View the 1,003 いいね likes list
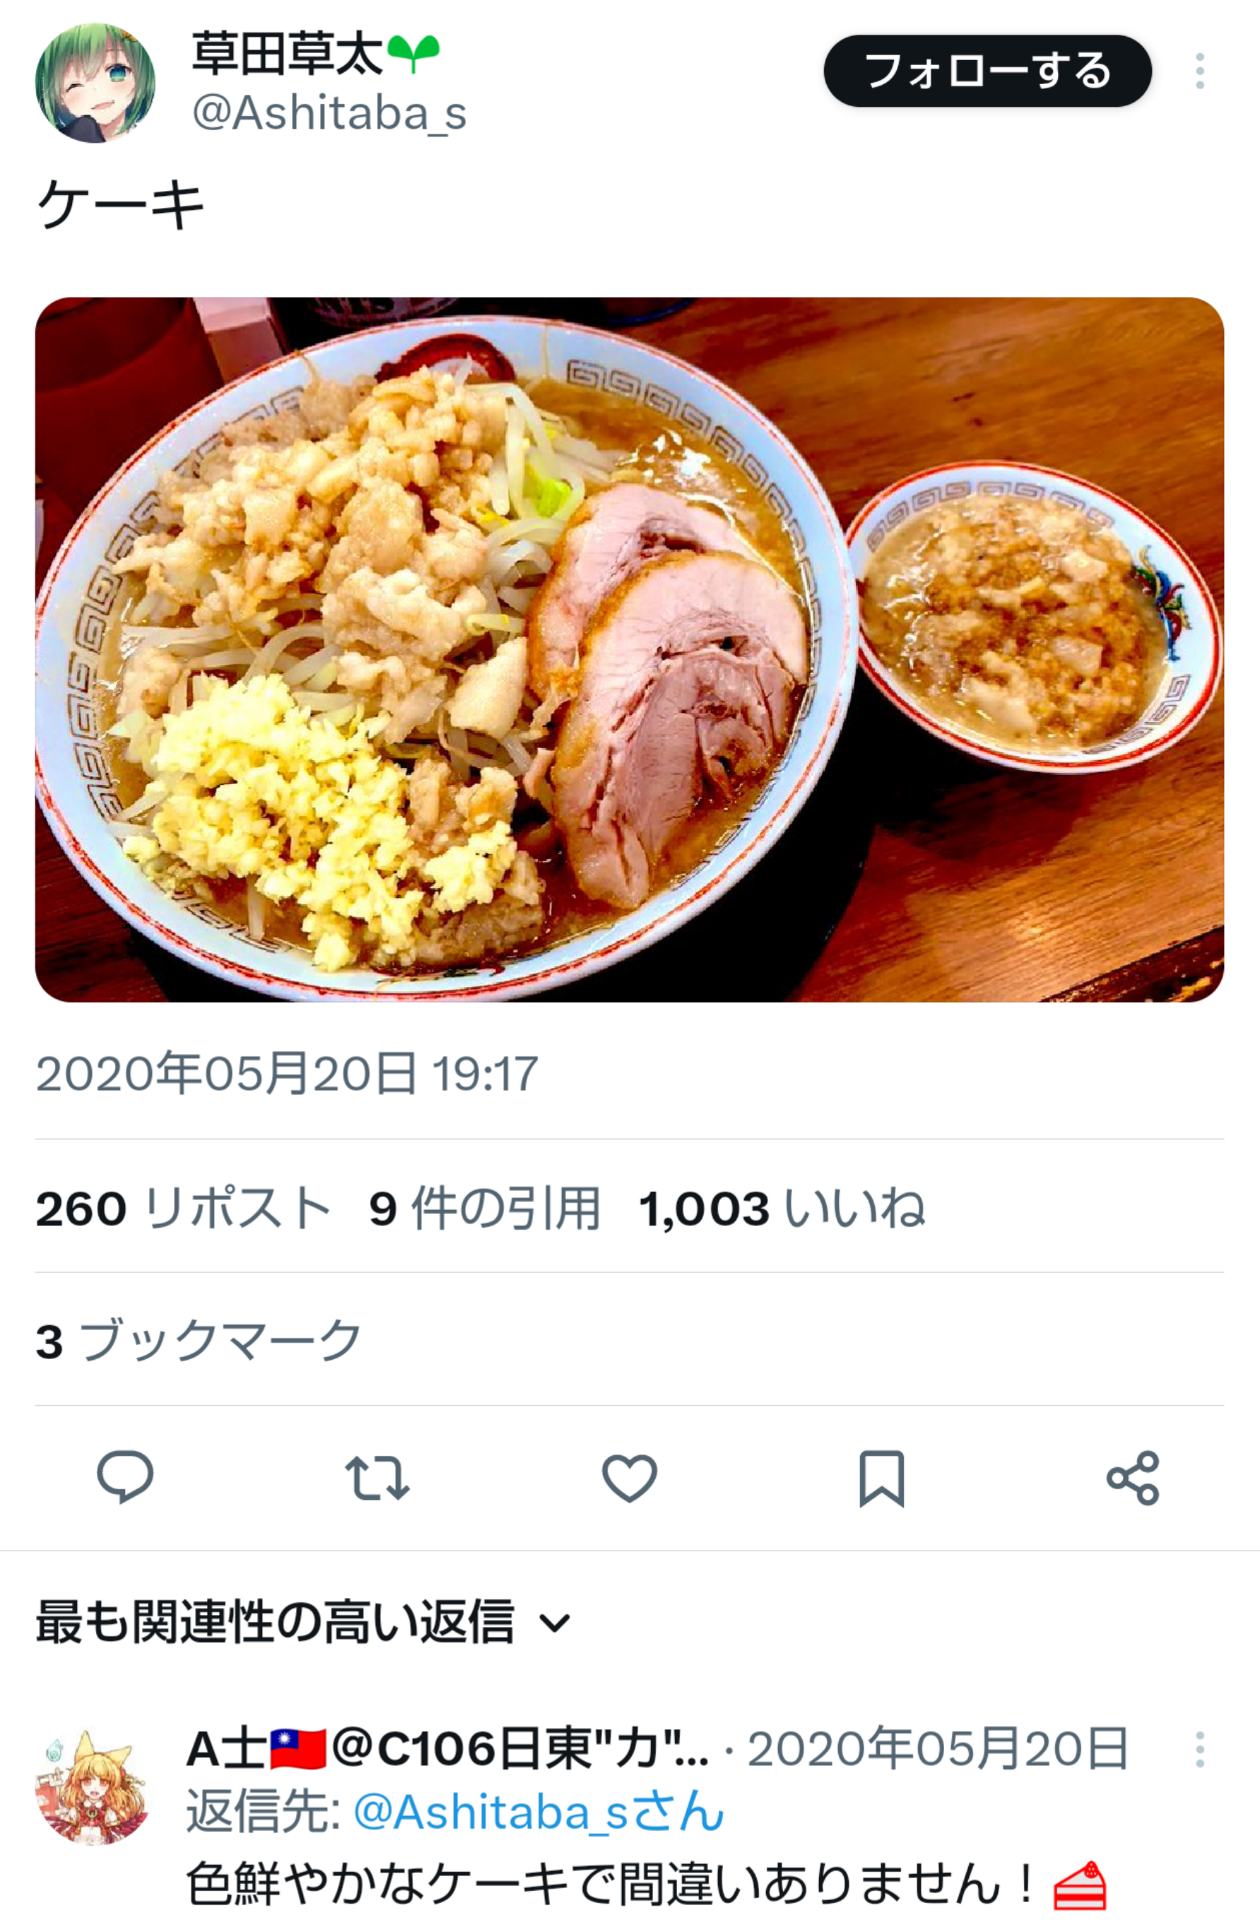This screenshot has width=1260, height=1929. (782, 1208)
